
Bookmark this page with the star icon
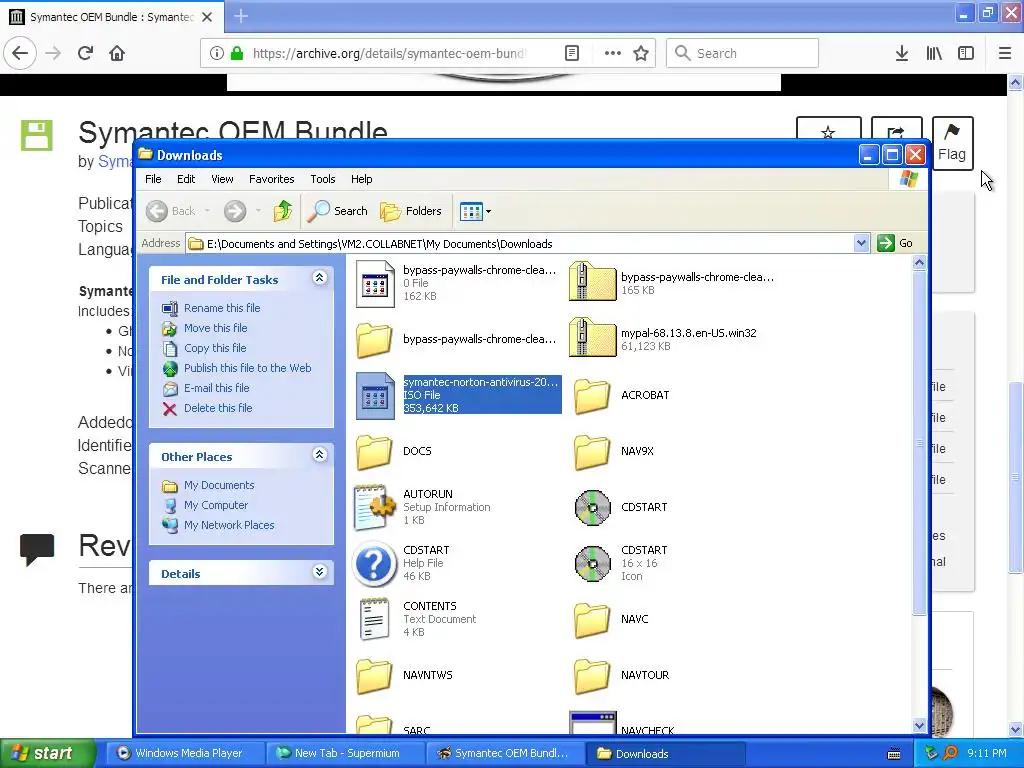(641, 53)
